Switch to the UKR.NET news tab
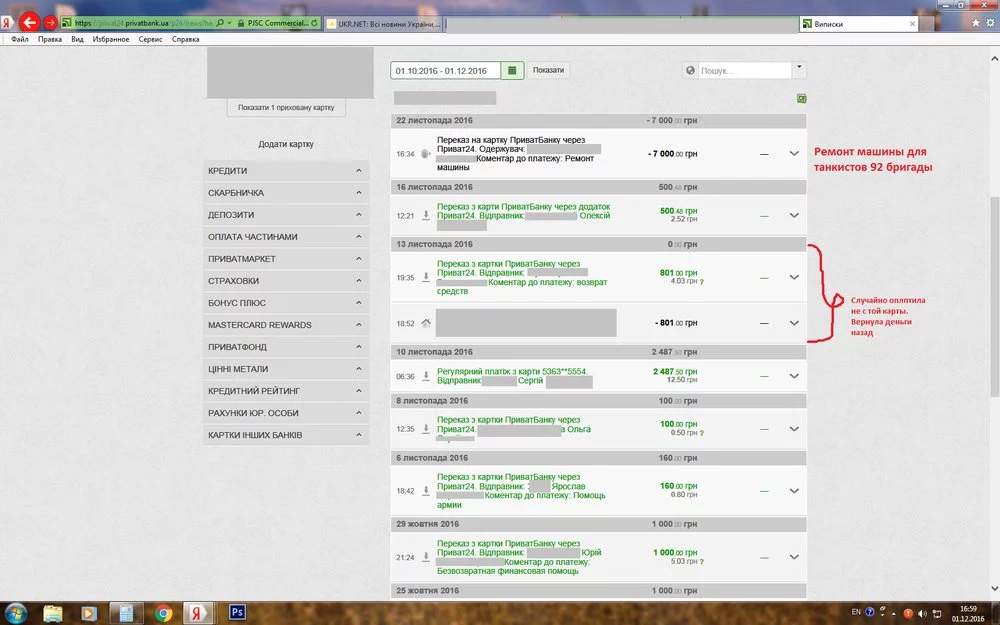1000x625 pixels. click(x=383, y=24)
